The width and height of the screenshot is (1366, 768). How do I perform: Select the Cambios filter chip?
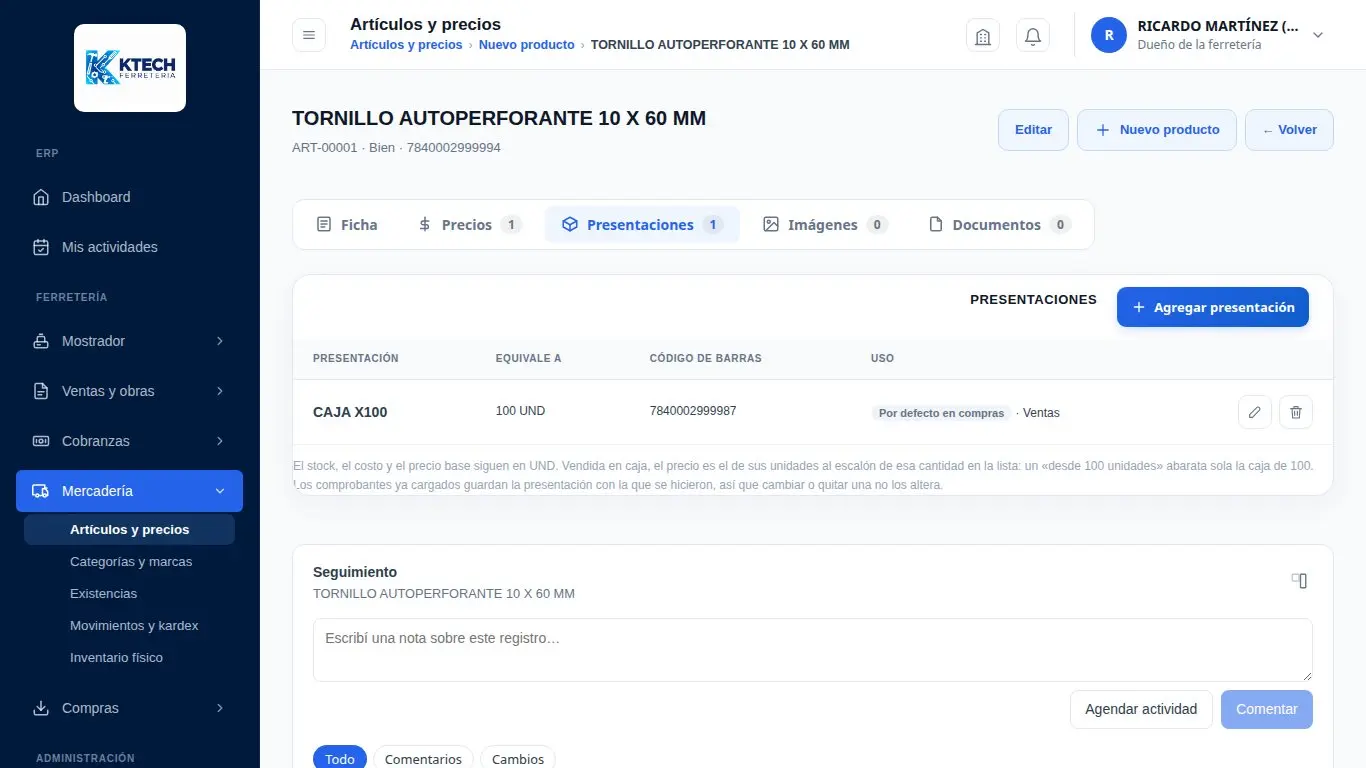518,759
